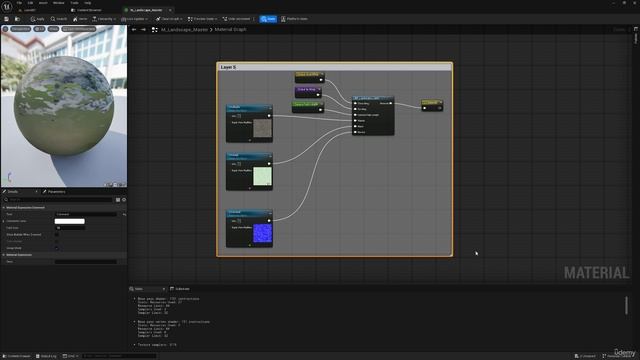The image size is (640, 360).
Task: Save the material with the toolbar save icon
Action: pos(6,19)
